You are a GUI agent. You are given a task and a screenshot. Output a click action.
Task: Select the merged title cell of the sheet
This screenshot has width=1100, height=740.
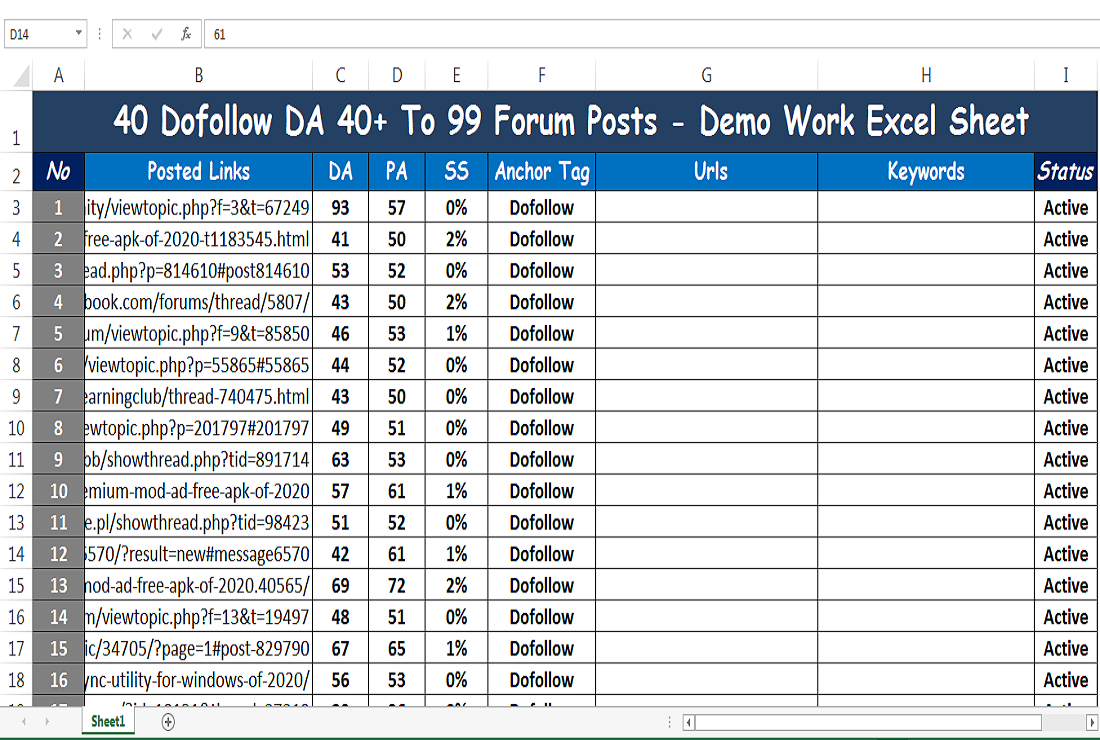tap(567, 122)
